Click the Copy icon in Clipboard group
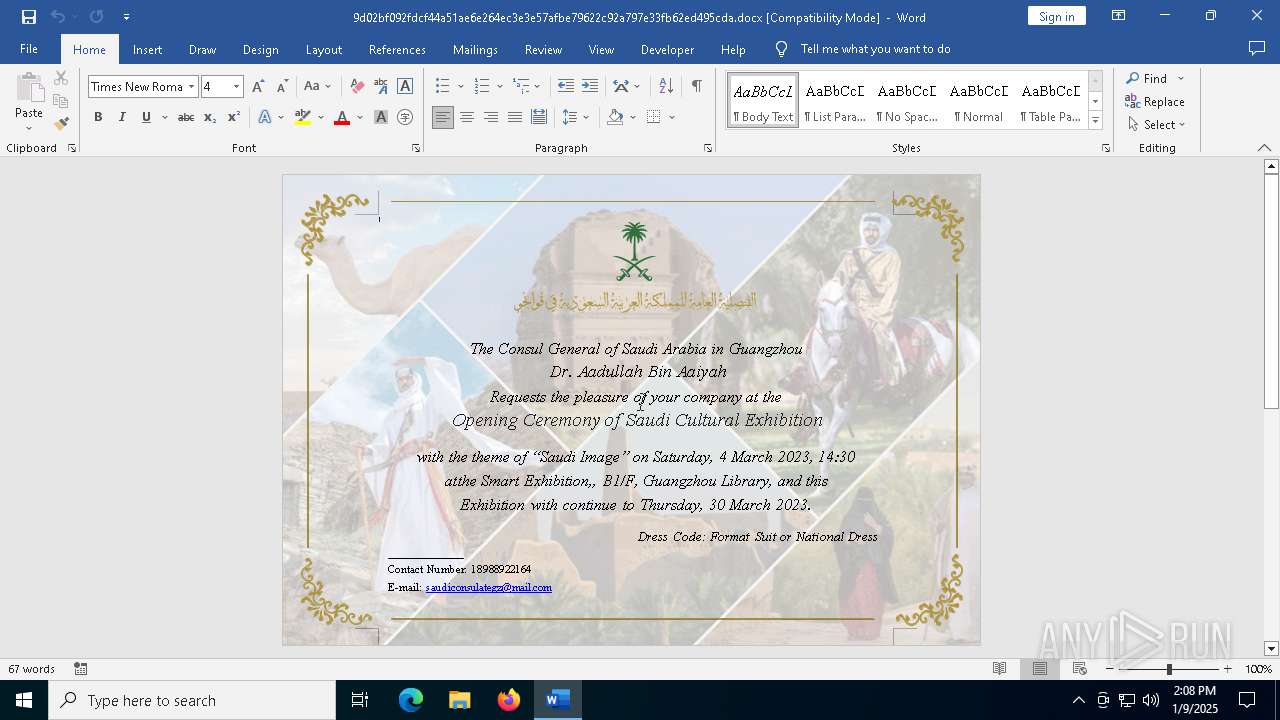 pyautogui.click(x=61, y=101)
